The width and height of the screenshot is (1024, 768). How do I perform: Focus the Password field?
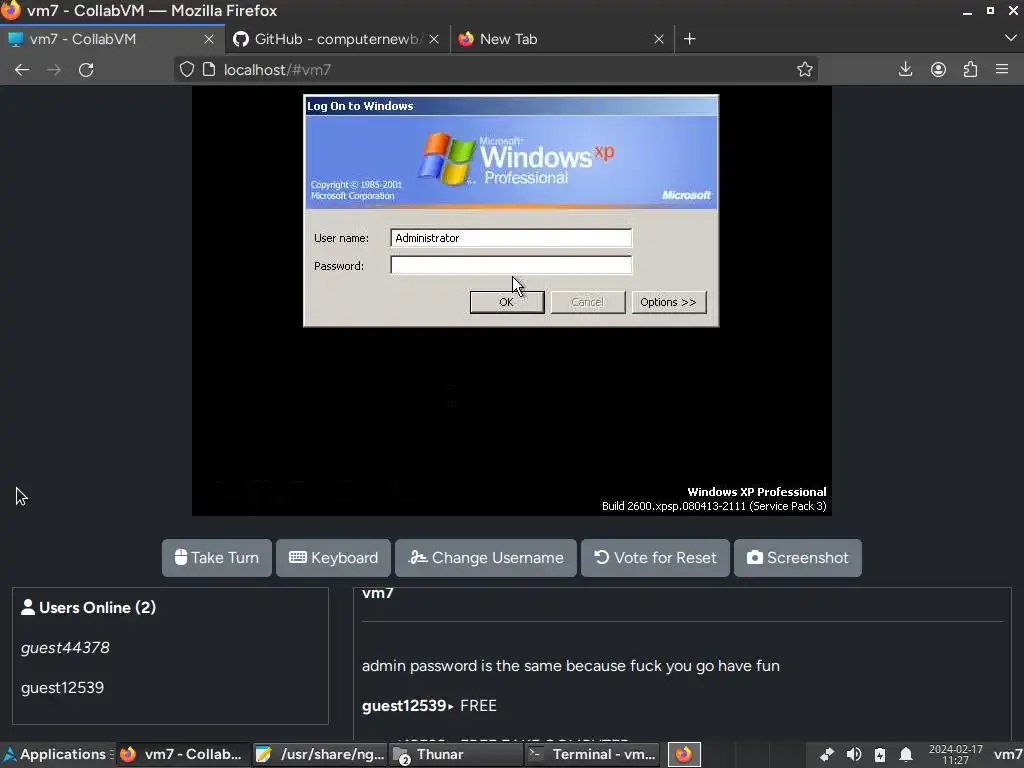(511, 265)
